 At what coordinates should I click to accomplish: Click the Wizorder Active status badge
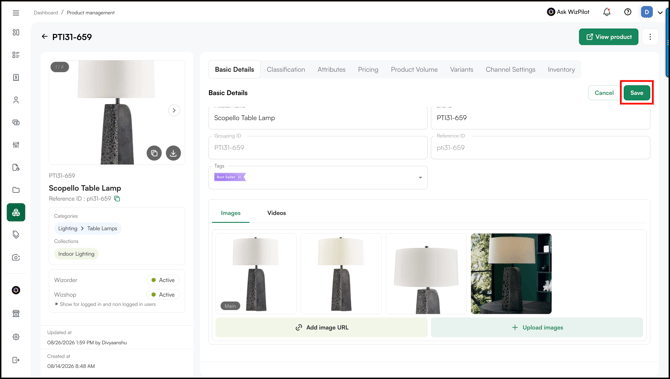(x=163, y=280)
